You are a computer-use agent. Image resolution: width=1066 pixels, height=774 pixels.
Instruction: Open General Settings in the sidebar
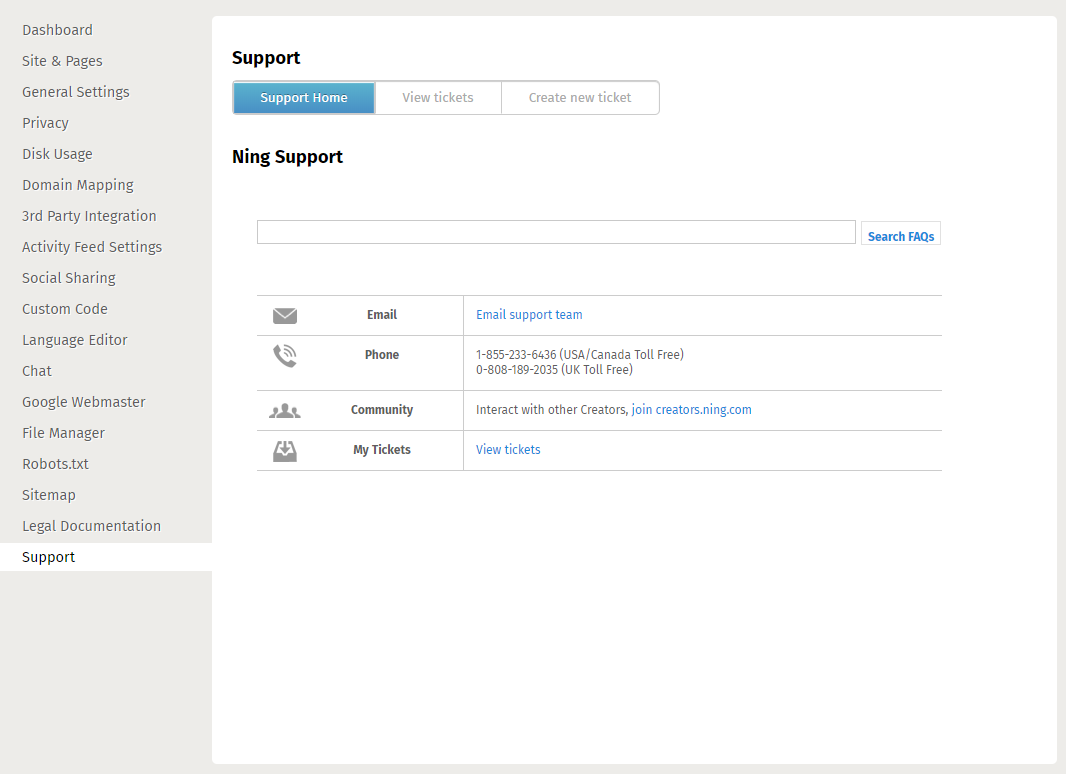pyautogui.click(x=75, y=92)
